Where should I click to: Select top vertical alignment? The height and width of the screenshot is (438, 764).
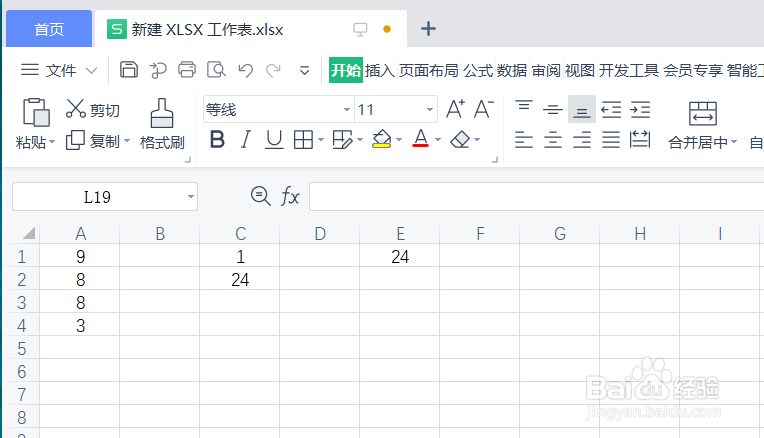[x=524, y=106]
